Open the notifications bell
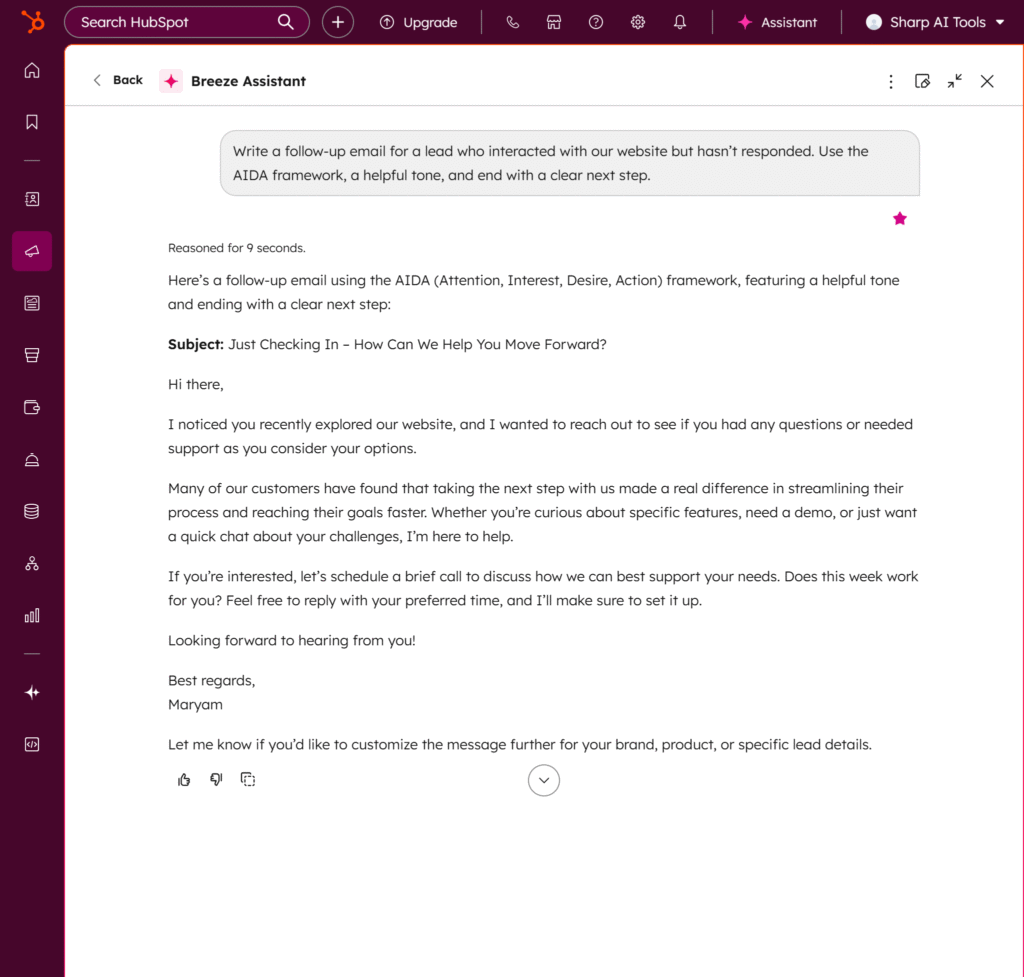 tap(680, 22)
